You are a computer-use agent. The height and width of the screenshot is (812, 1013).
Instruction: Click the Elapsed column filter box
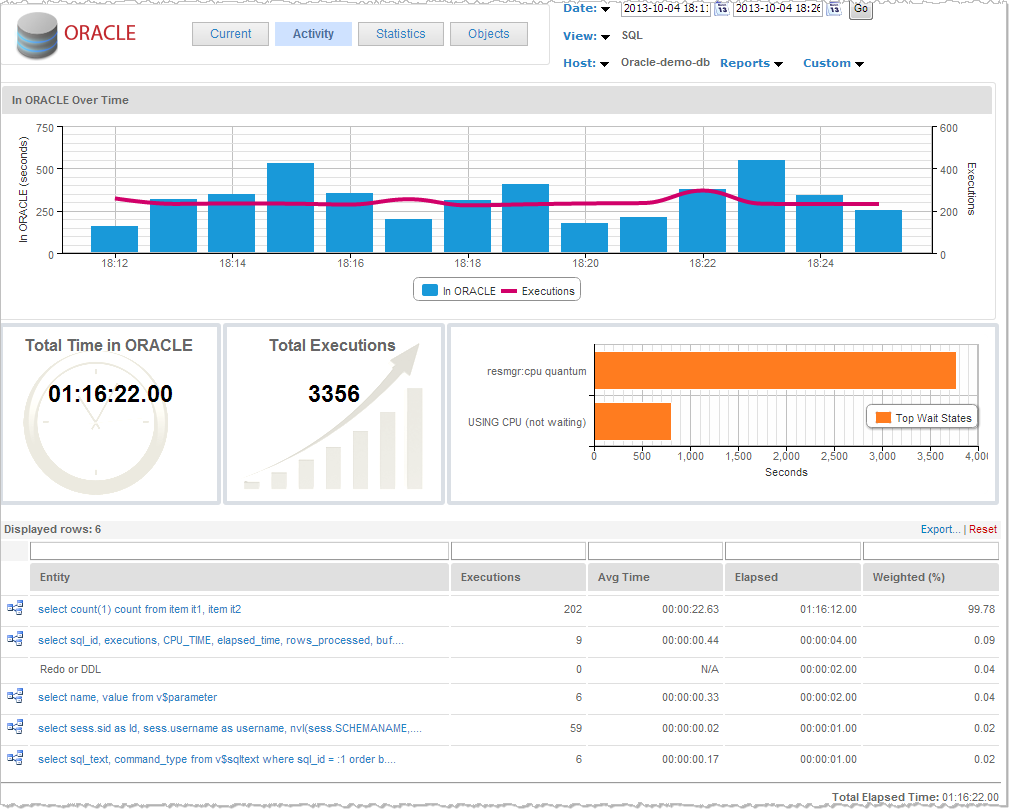coord(793,551)
